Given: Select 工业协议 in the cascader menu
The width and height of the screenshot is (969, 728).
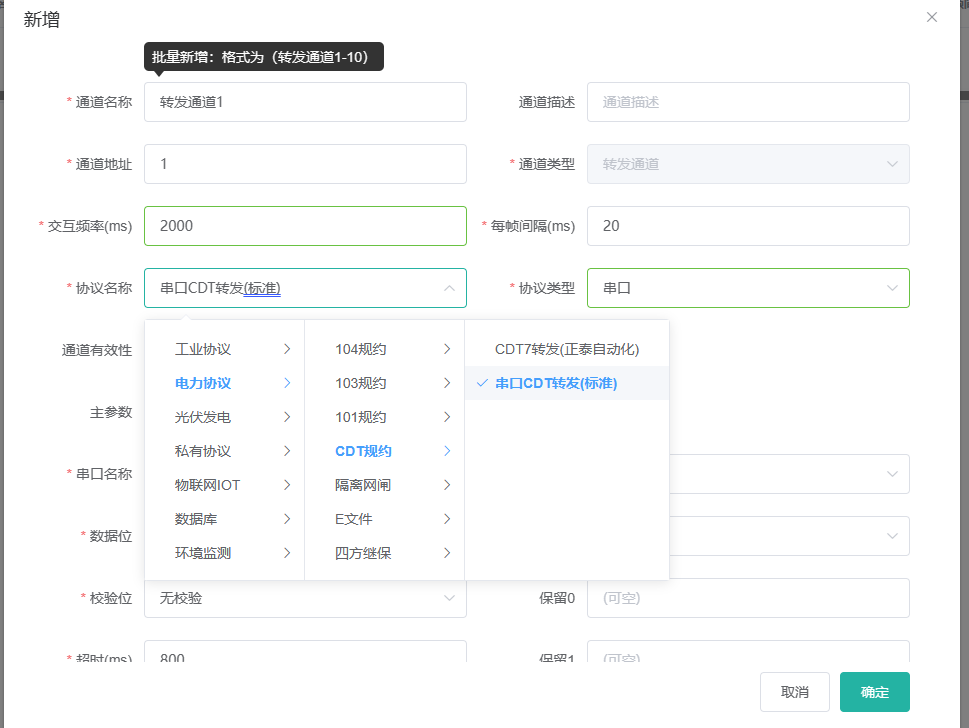Looking at the screenshot, I should tap(225, 349).
